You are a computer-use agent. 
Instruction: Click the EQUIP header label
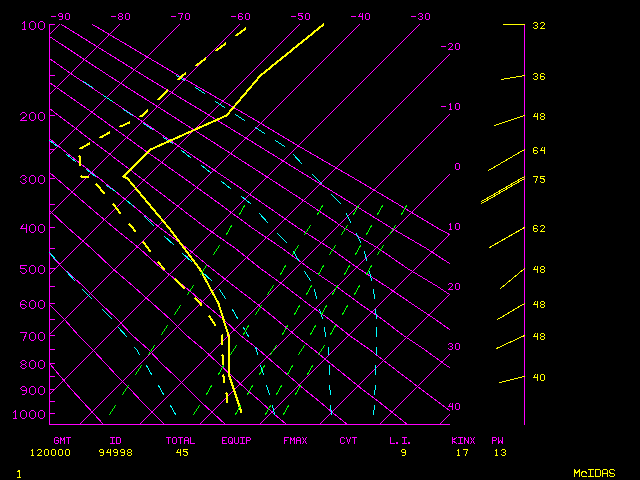tap(237, 440)
